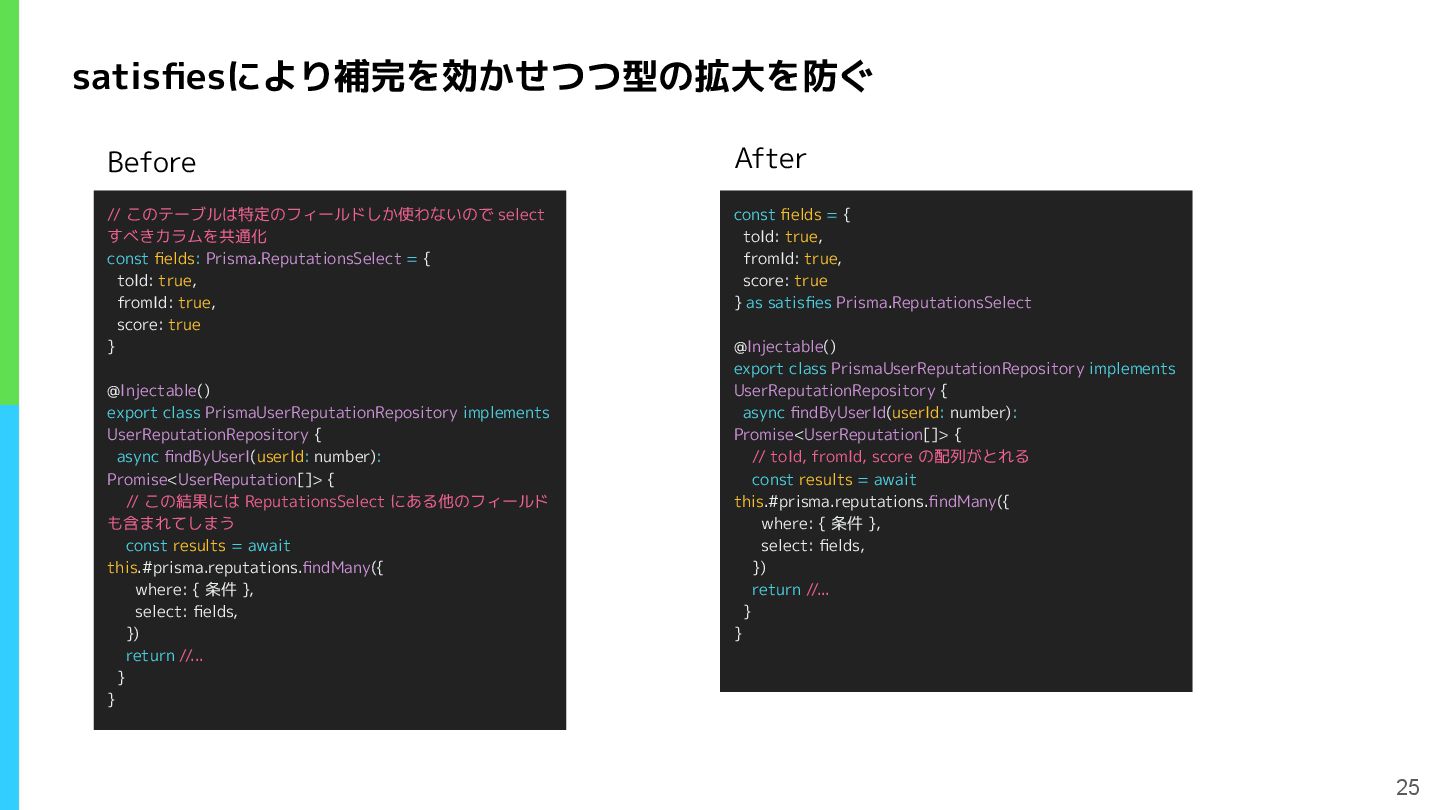This screenshot has height=810, width=1440.
Task: Click the Before comment 'この結果には ReputationsSelect'
Action: pos(337,501)
